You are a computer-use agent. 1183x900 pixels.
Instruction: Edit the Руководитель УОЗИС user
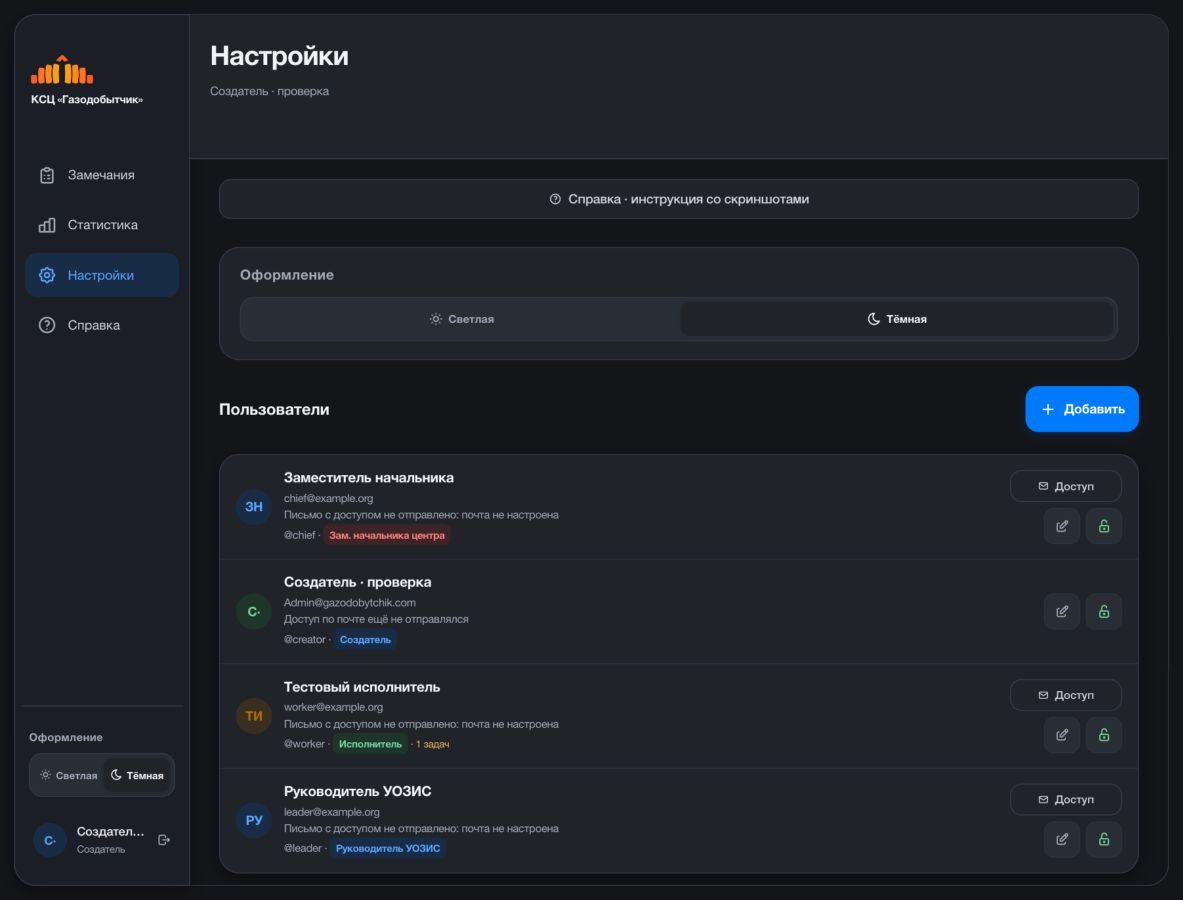pyautogui.click(x=1062, y=839)
